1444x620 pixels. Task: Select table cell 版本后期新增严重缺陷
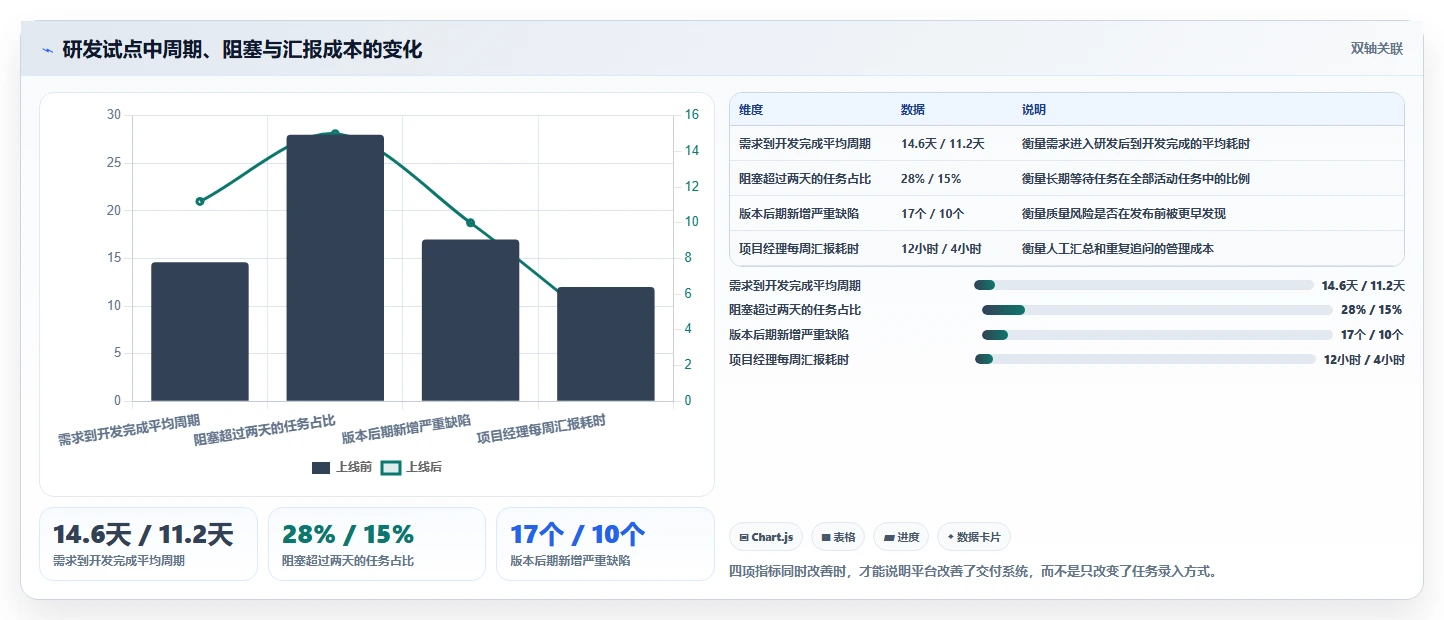799,214
